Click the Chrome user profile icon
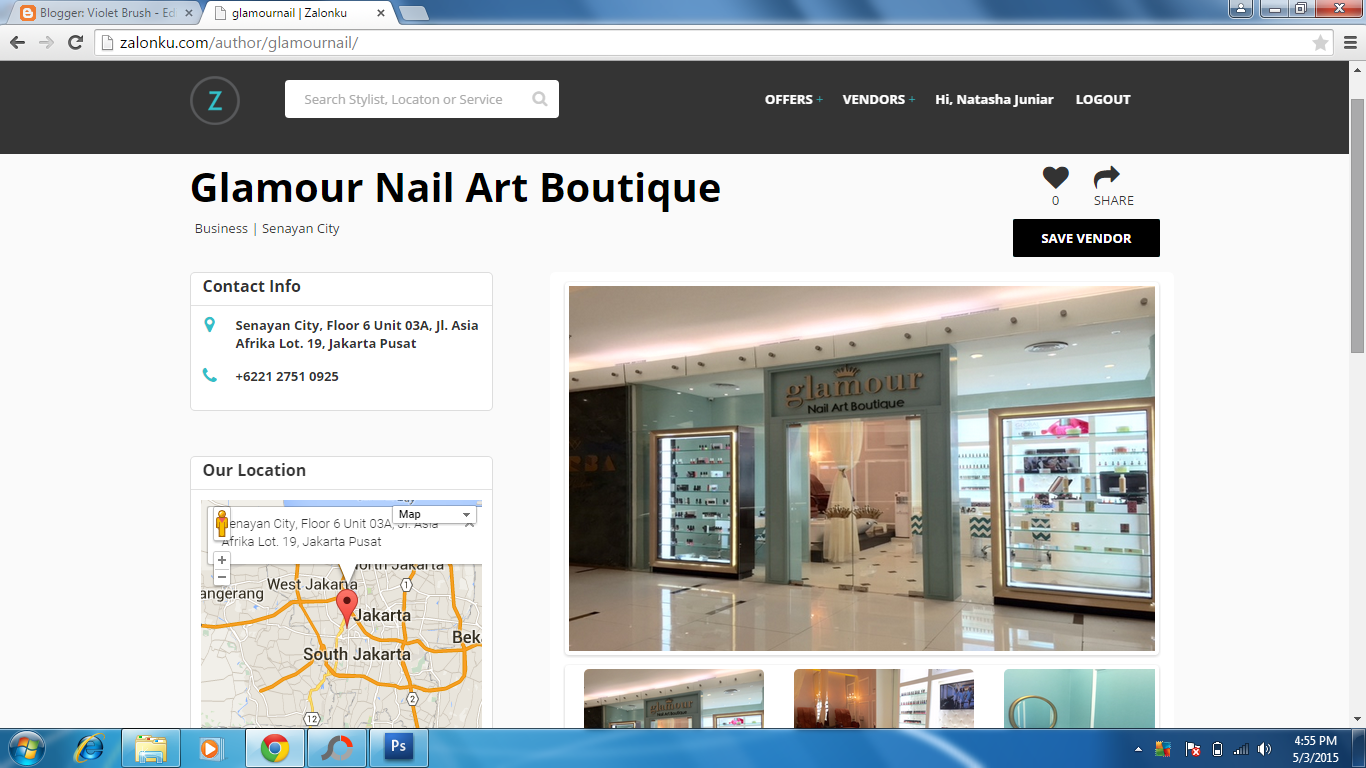 click(x=1240, y=9)
